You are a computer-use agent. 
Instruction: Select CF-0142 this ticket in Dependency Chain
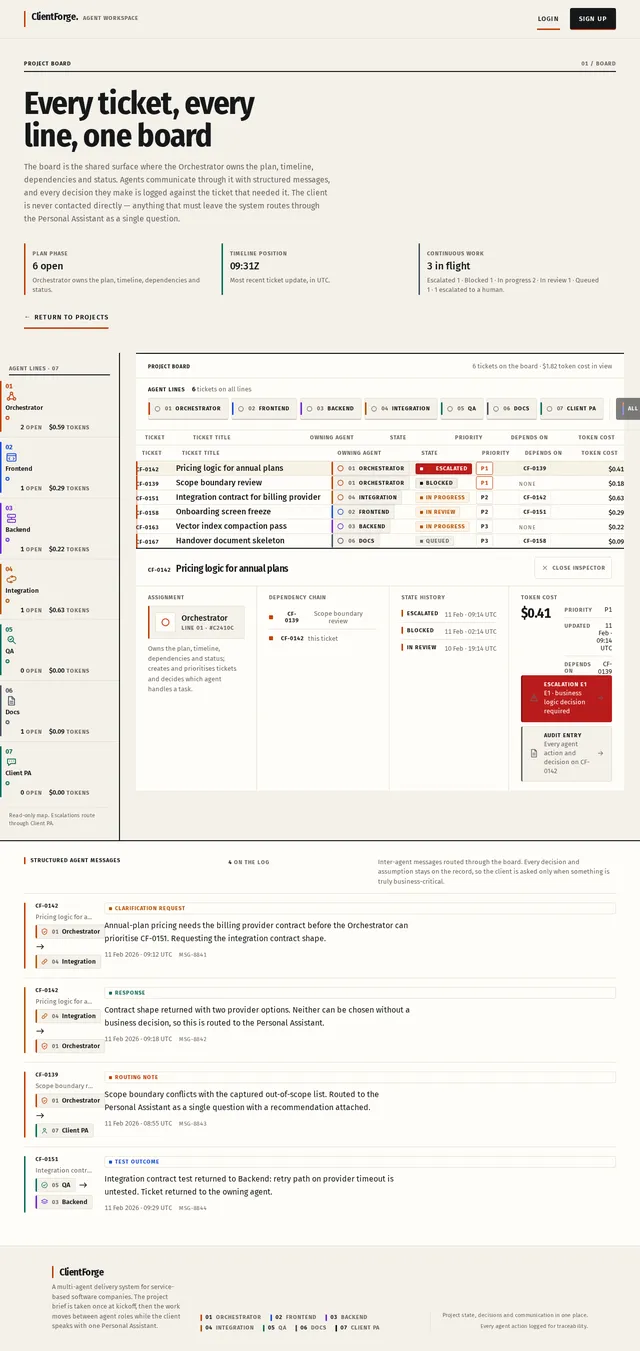click(x=323, y=638)
